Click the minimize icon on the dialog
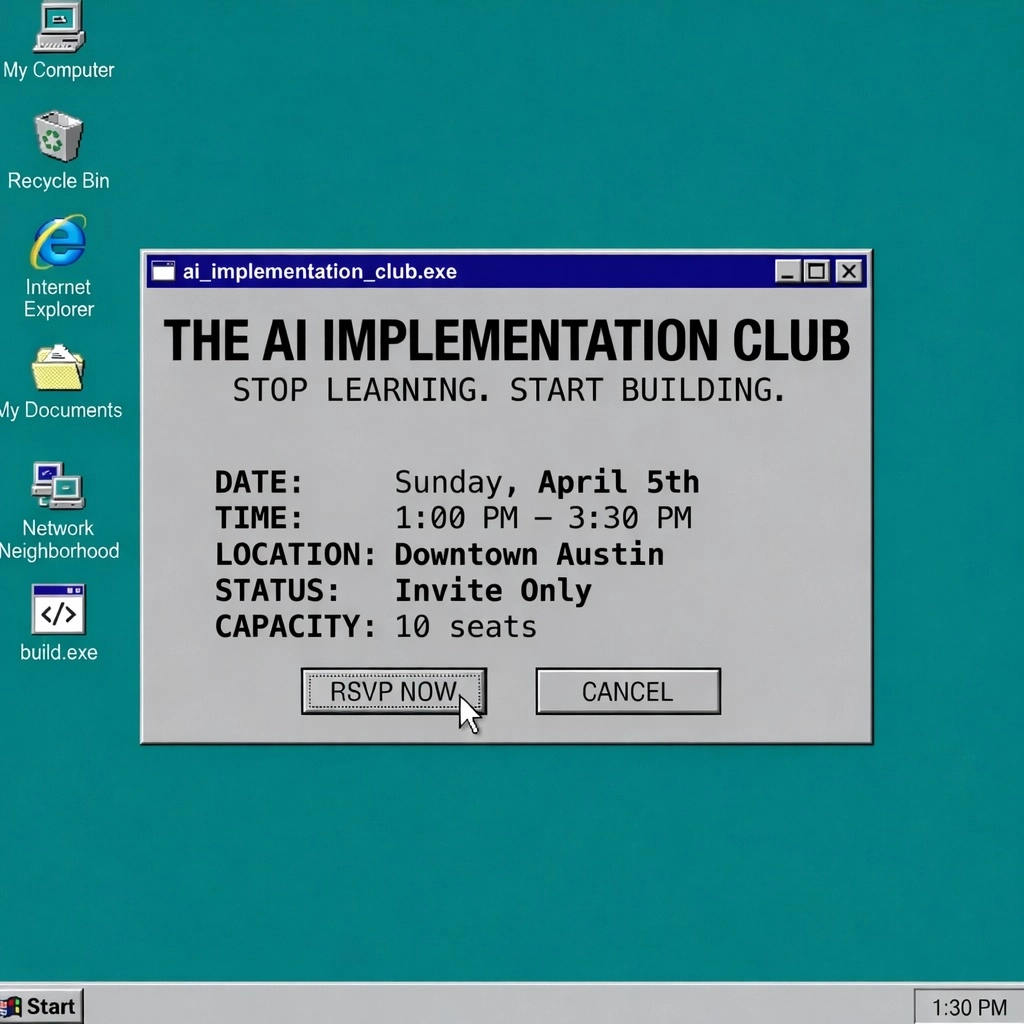 pos(786,271)
